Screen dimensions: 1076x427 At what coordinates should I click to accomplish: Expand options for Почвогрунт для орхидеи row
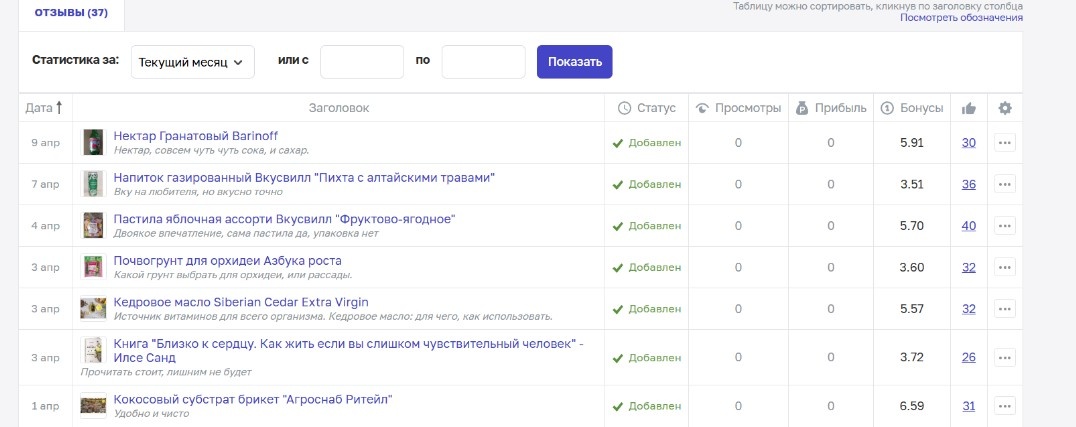[1005, 267]
